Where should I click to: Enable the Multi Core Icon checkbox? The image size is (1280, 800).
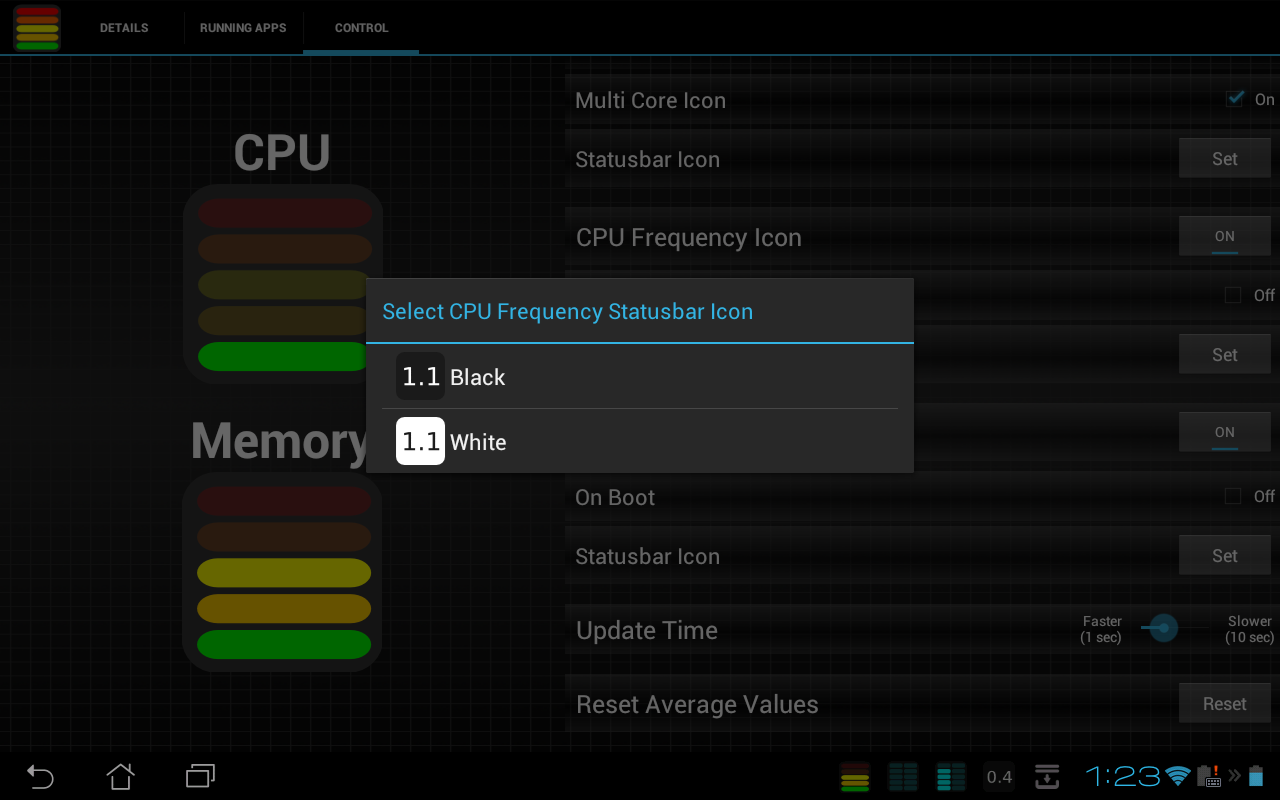click(x=1234, y=99)
